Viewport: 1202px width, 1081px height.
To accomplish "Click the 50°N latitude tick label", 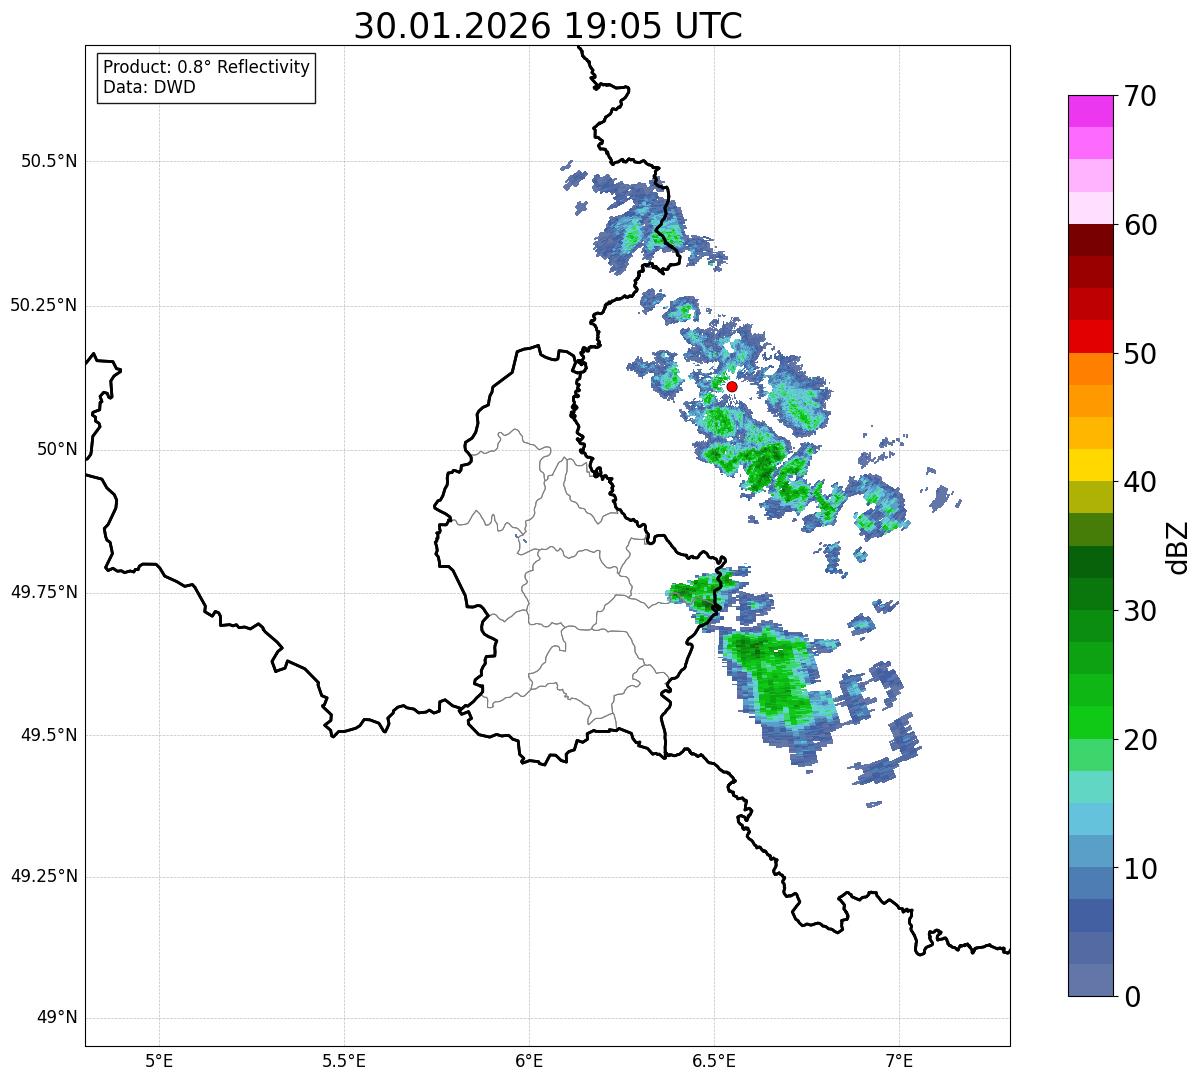I will click(x=57, y=449).
